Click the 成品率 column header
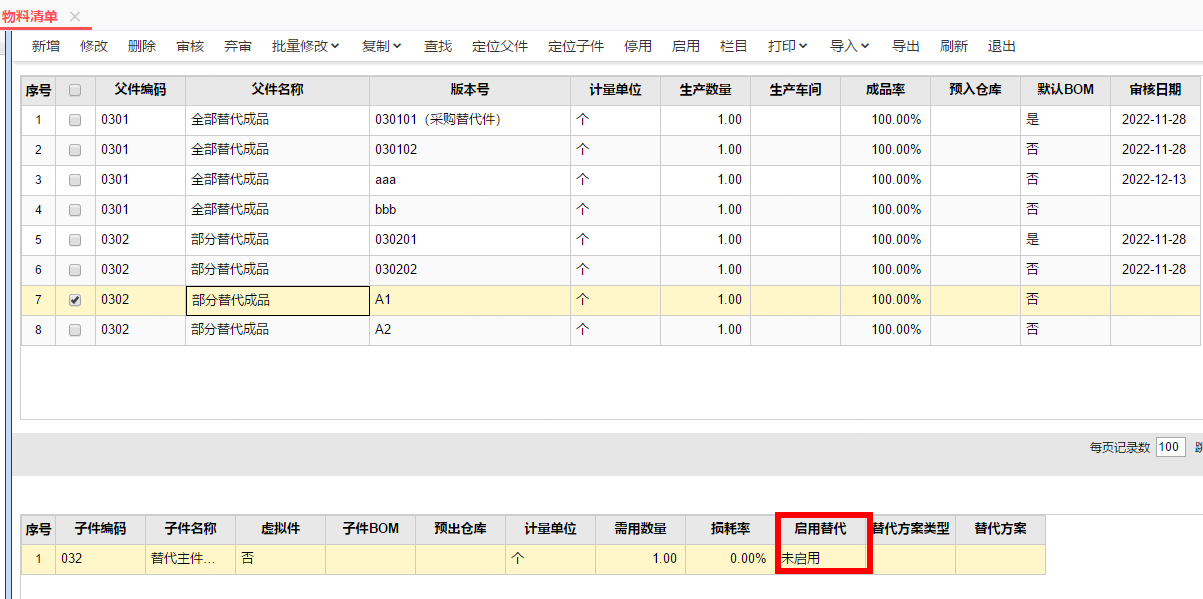The image size is (1203, 599). click(x=885, y=90)
